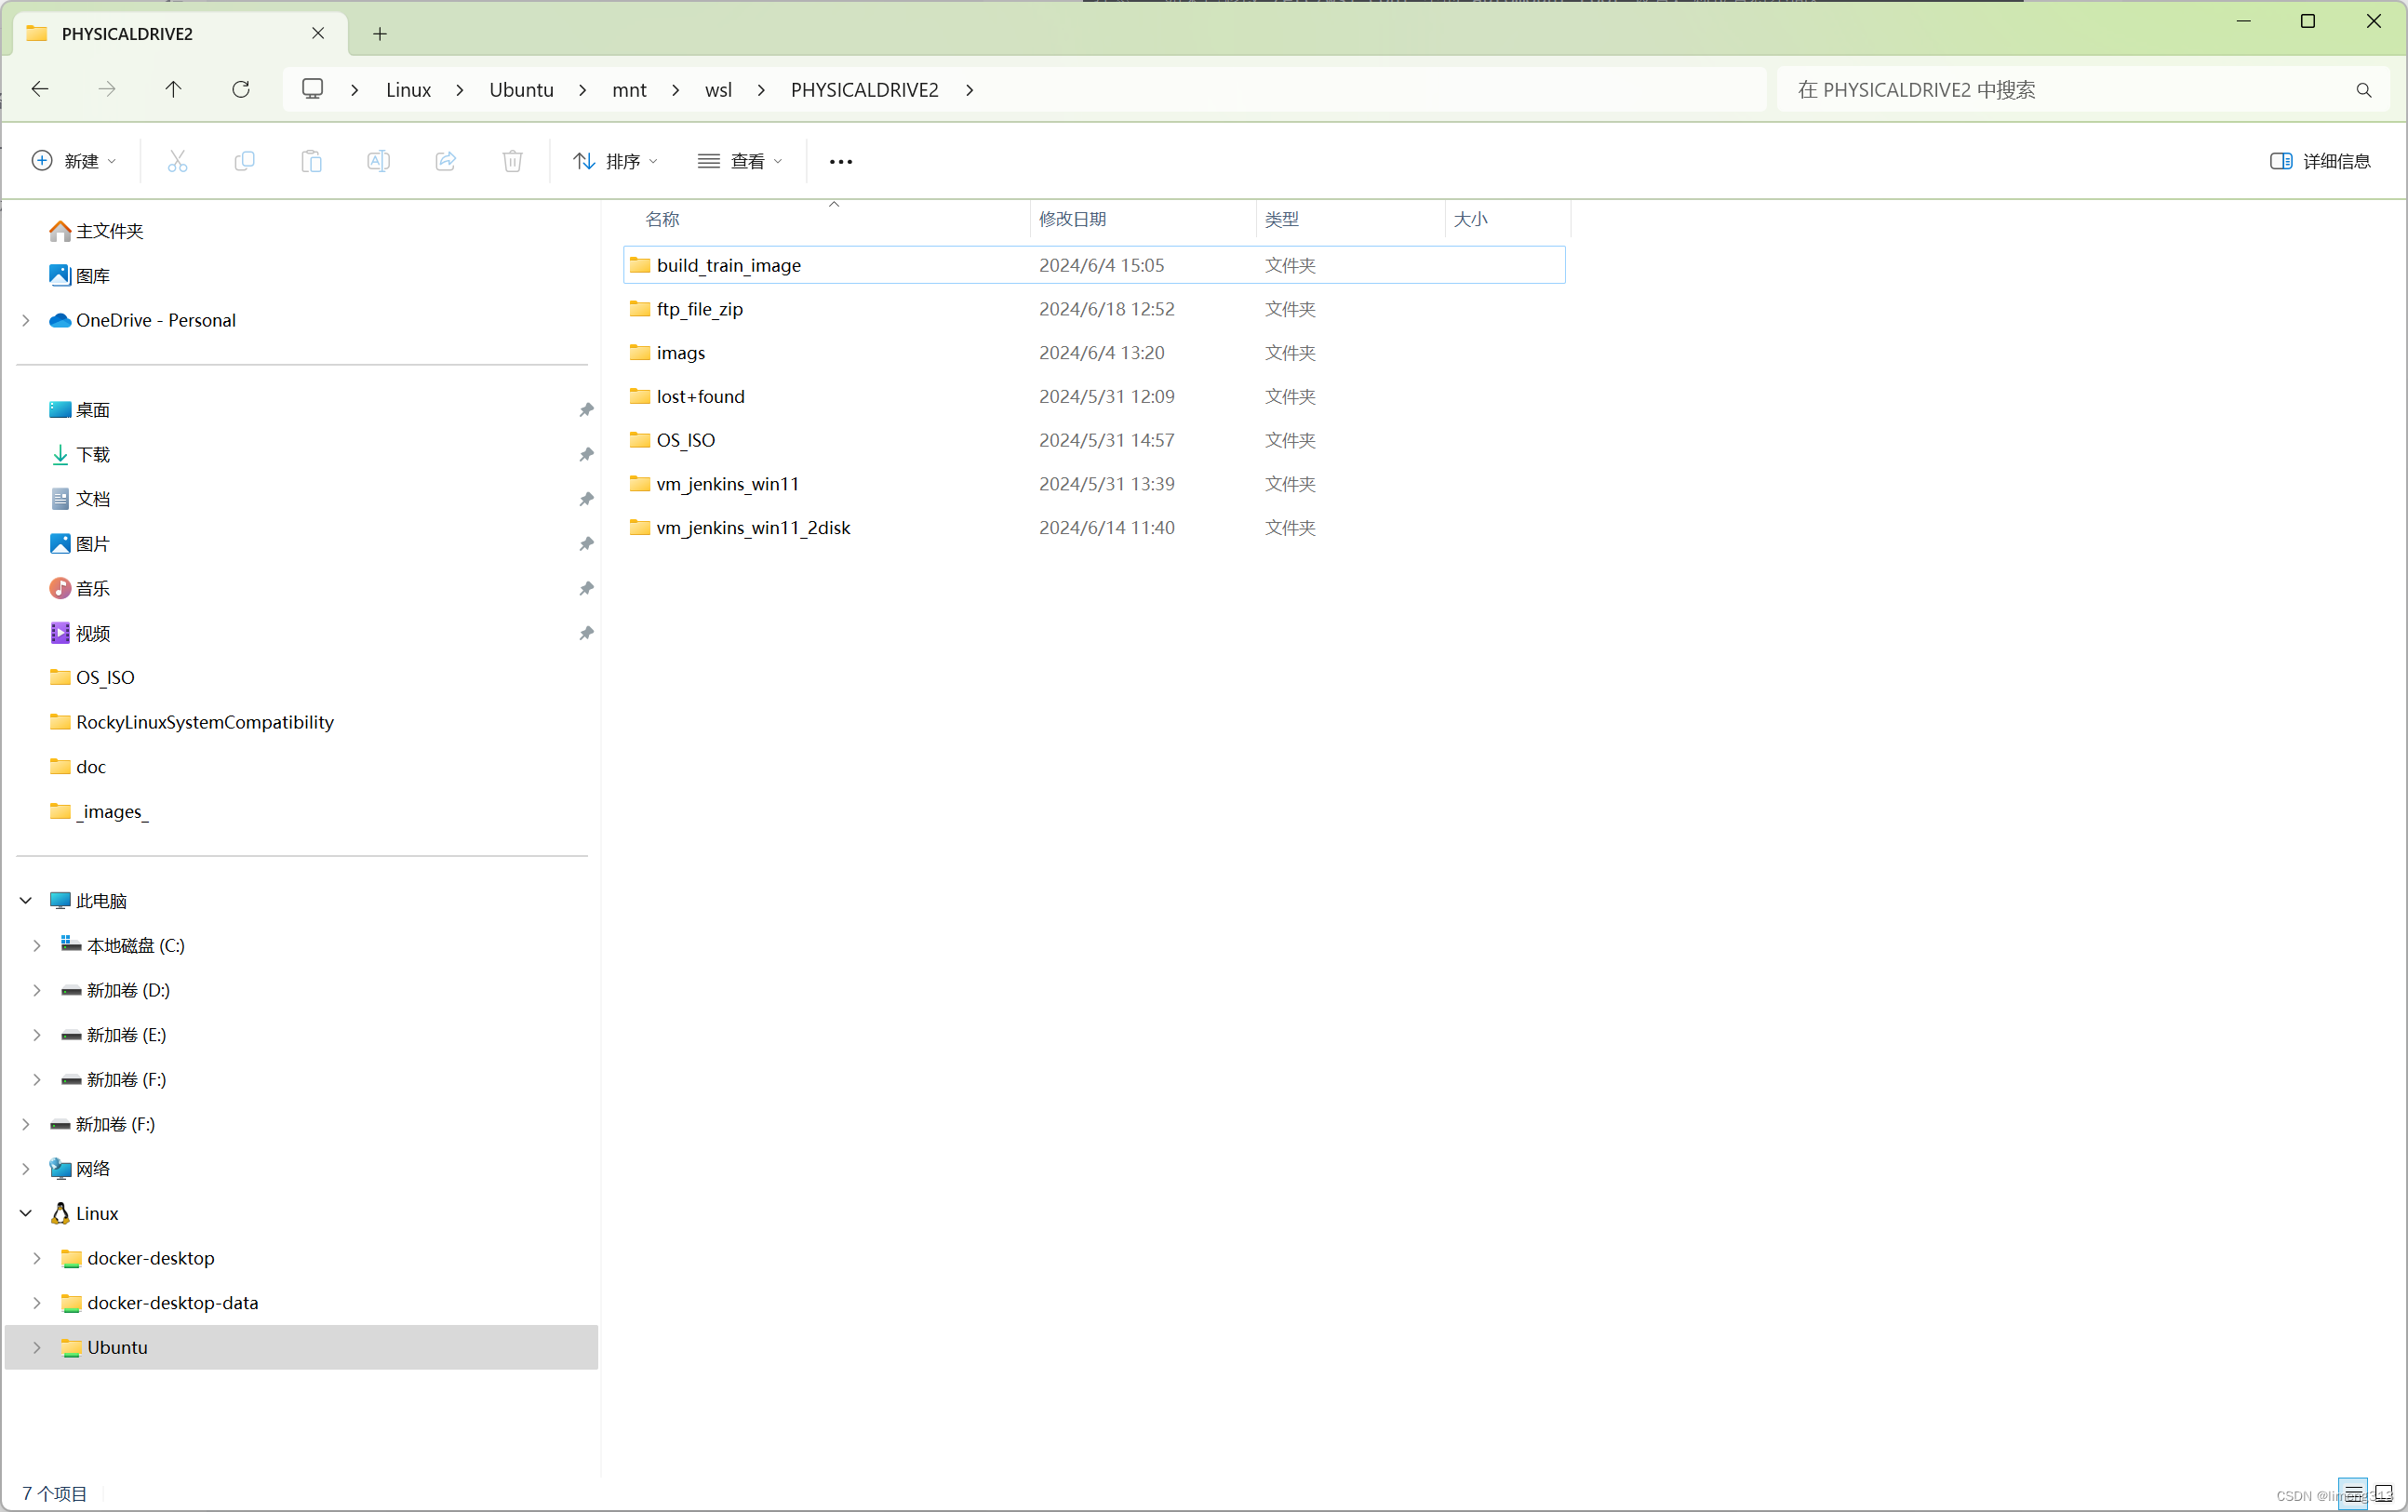This screenshot has width=2408, height=1512.
Task: Toggle the details info pane
Action: [x=2320, y=161]
